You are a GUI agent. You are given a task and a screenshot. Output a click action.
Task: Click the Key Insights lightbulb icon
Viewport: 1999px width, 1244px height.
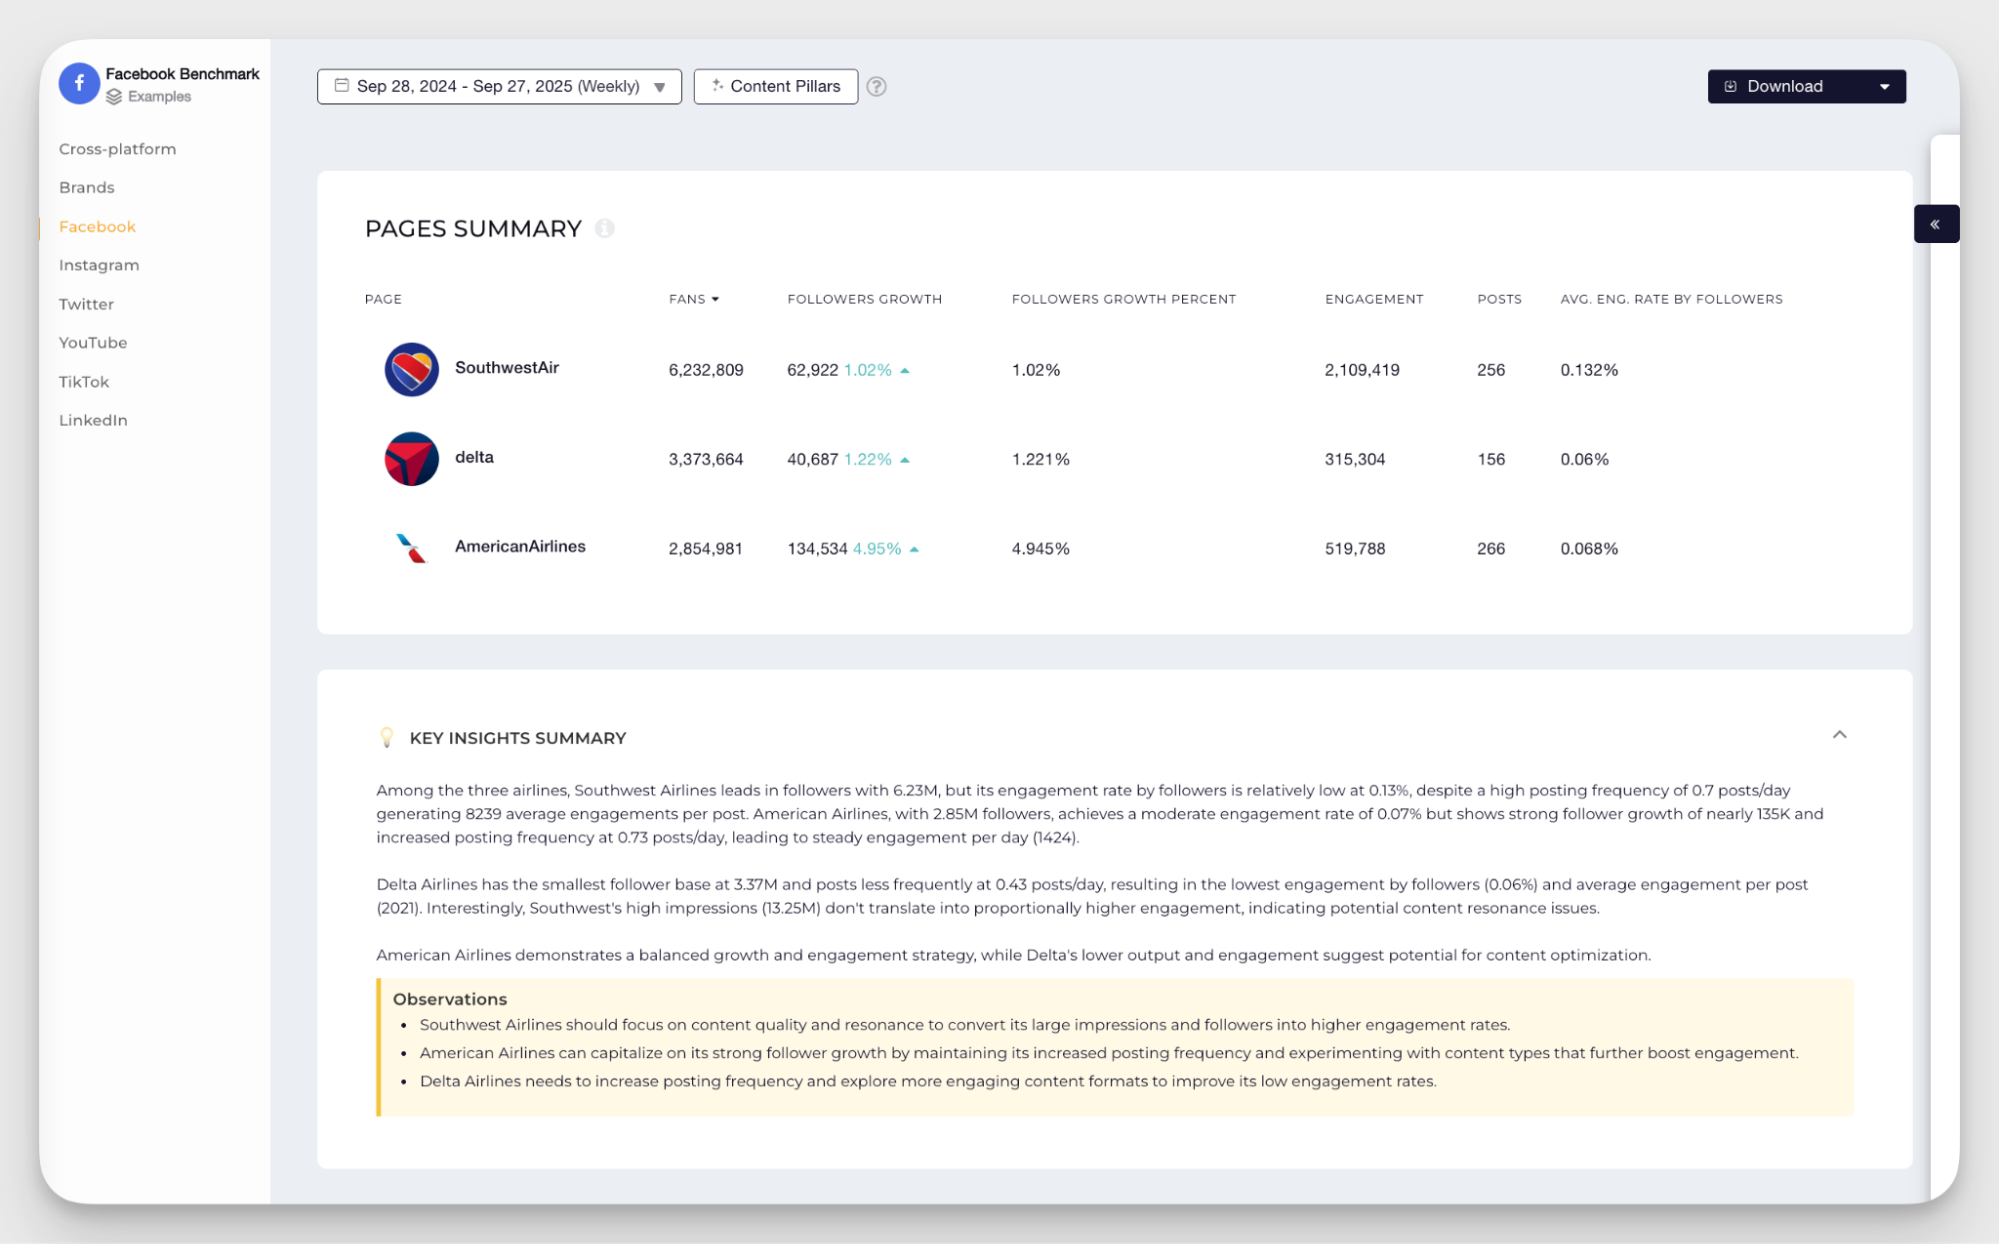387,738
